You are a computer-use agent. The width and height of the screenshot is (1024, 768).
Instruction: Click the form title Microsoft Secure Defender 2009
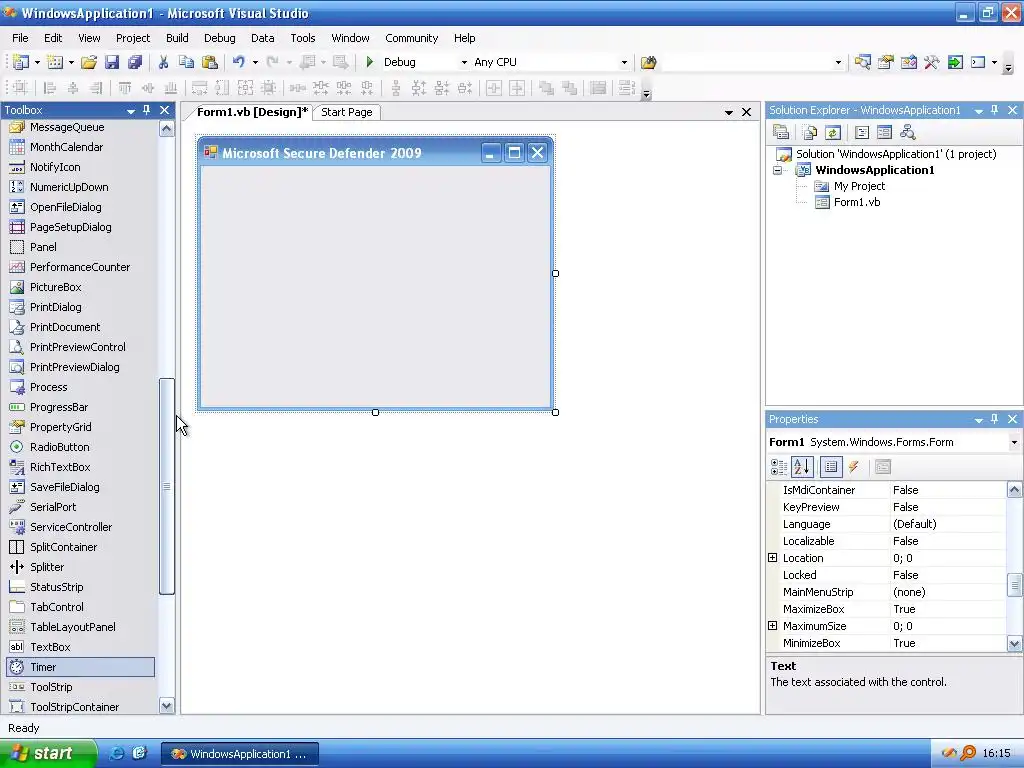tap(321, 153)
